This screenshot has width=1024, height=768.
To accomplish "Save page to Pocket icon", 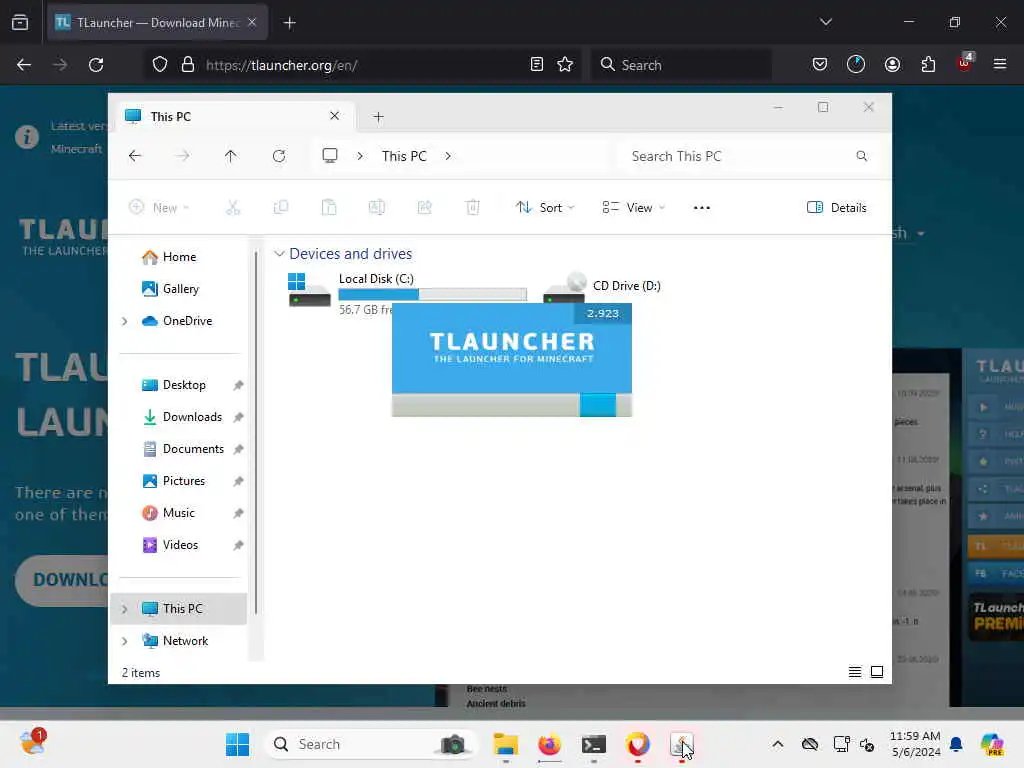I will [x=820, y=65].
